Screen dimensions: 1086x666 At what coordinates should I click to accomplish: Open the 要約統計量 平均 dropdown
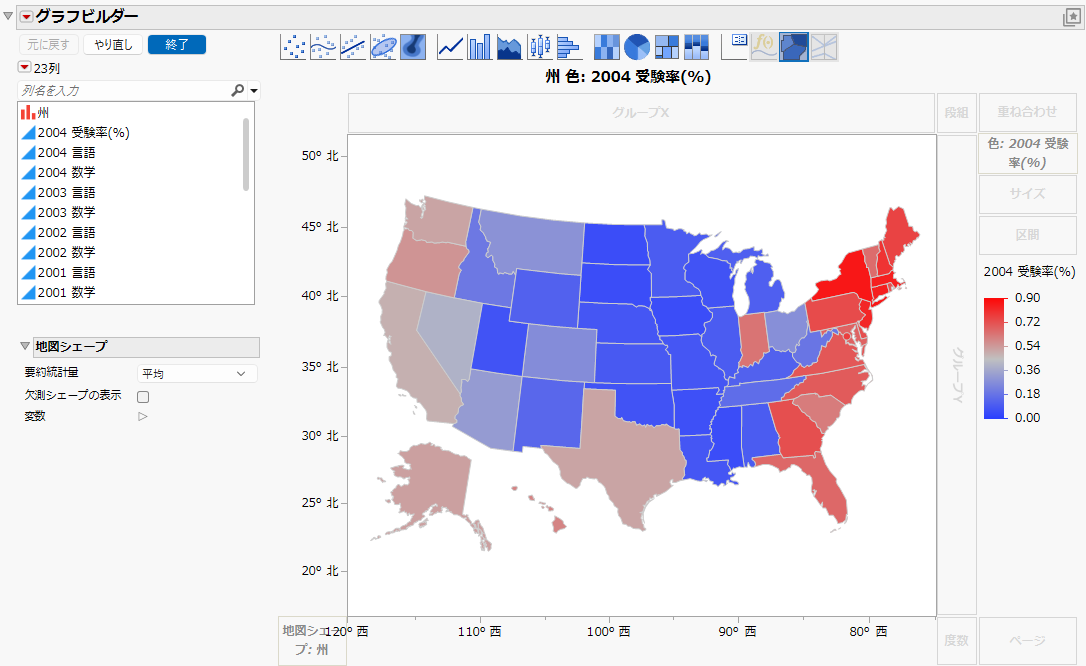pyautogui.click(x=197, y=373)
